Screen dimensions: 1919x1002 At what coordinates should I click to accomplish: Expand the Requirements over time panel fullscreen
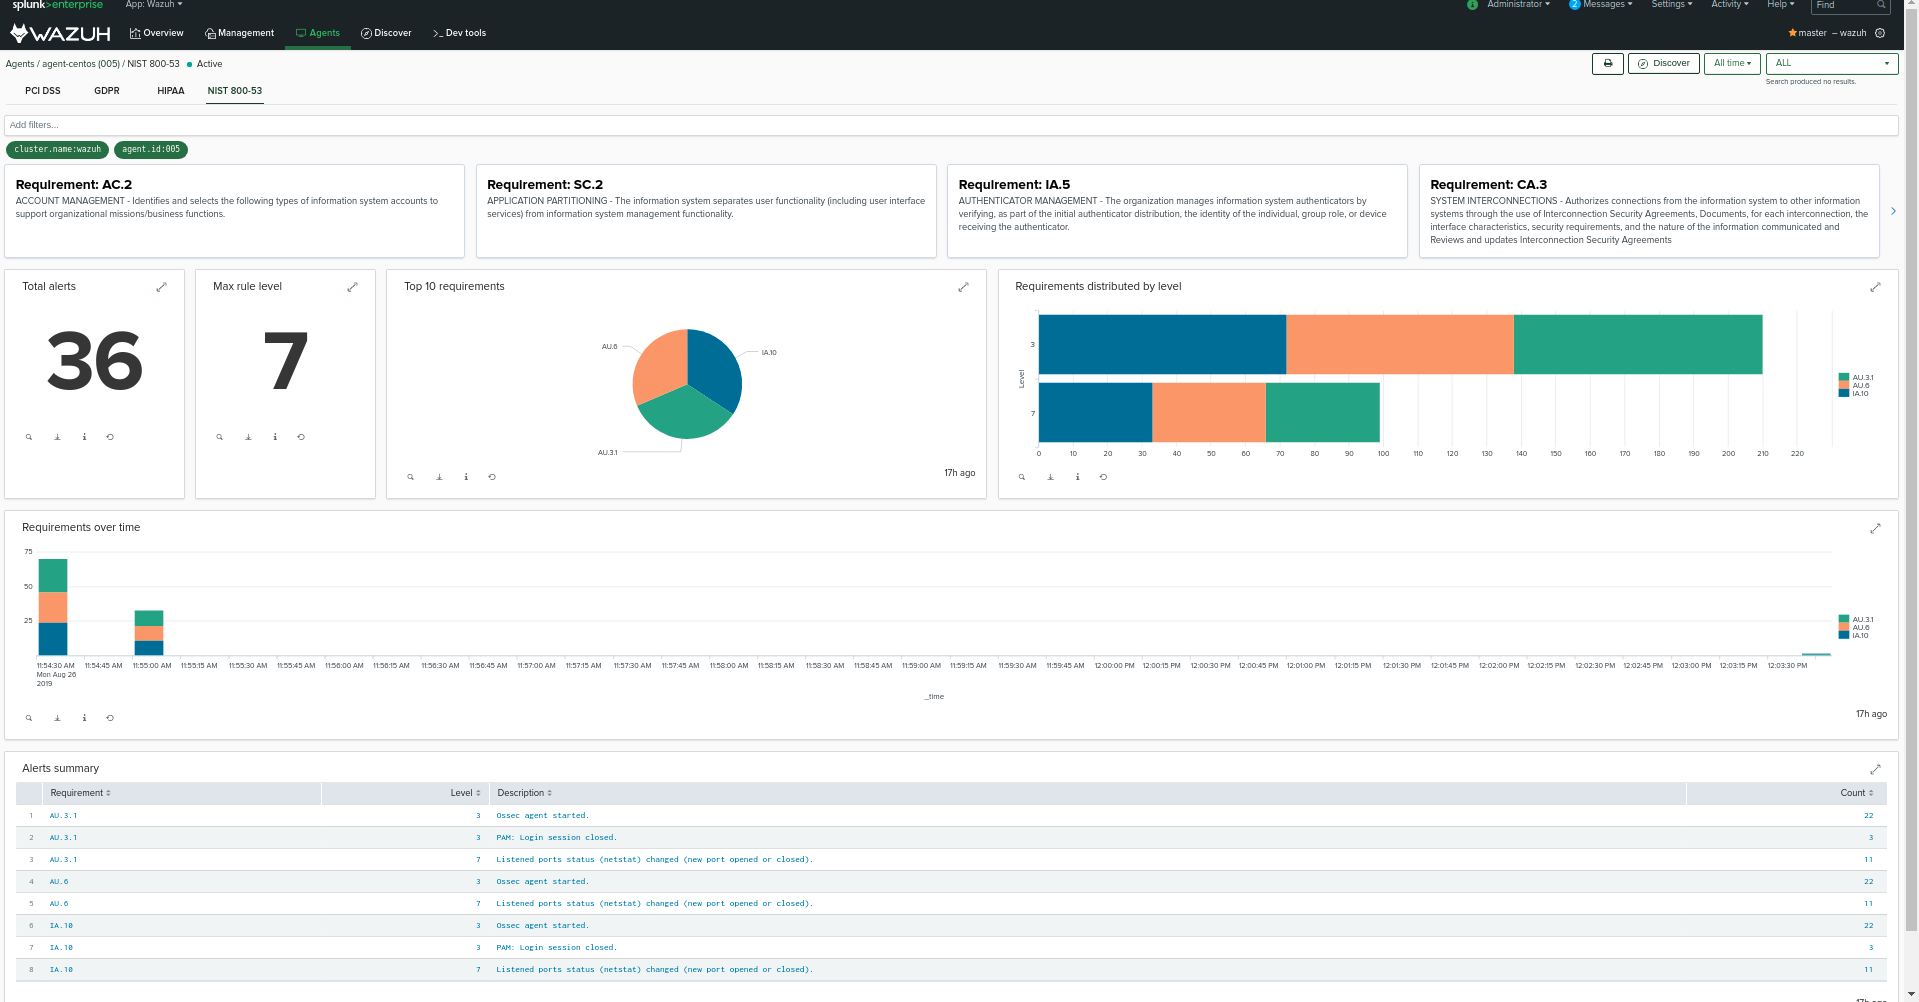tap(1876, 528)
